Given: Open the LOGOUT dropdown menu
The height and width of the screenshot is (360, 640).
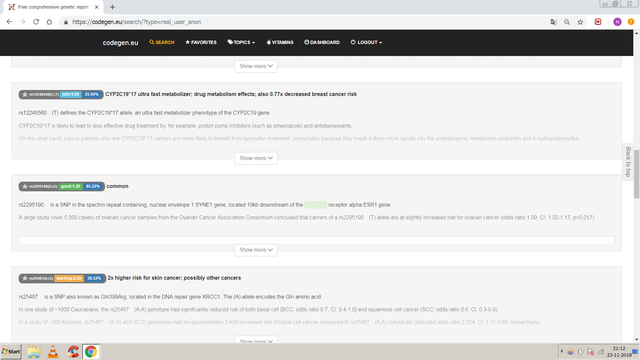Looking at the screenshot, I should pyautogui.click(x=366, y=42).
